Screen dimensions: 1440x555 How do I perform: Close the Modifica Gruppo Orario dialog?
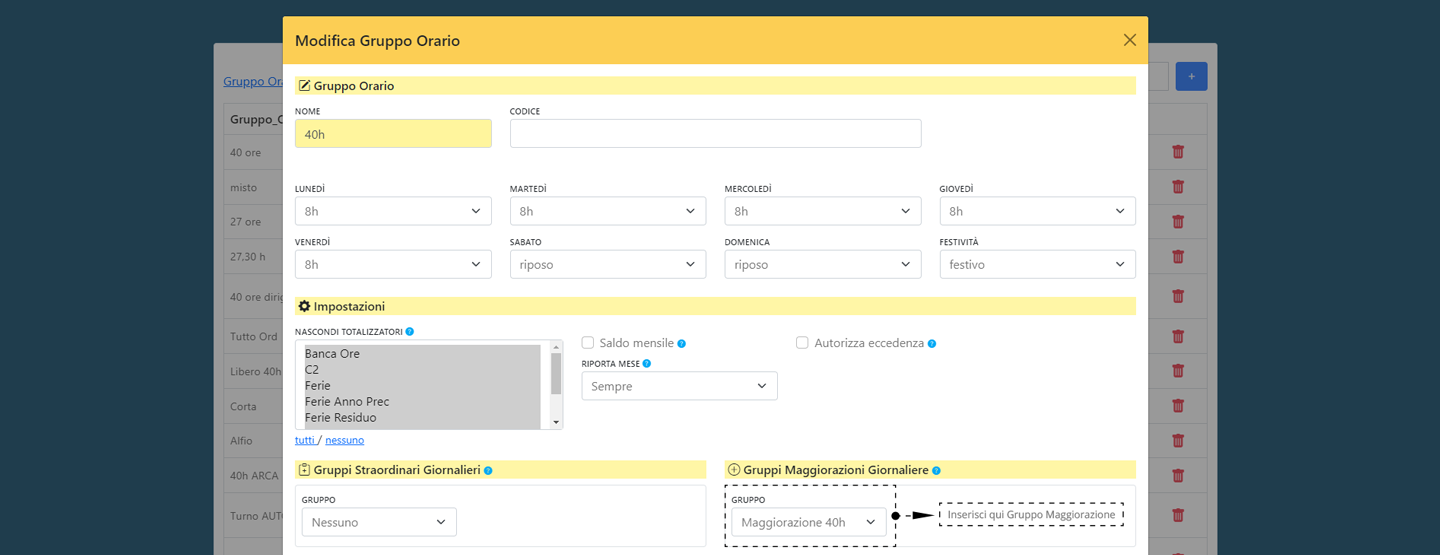1130,40
